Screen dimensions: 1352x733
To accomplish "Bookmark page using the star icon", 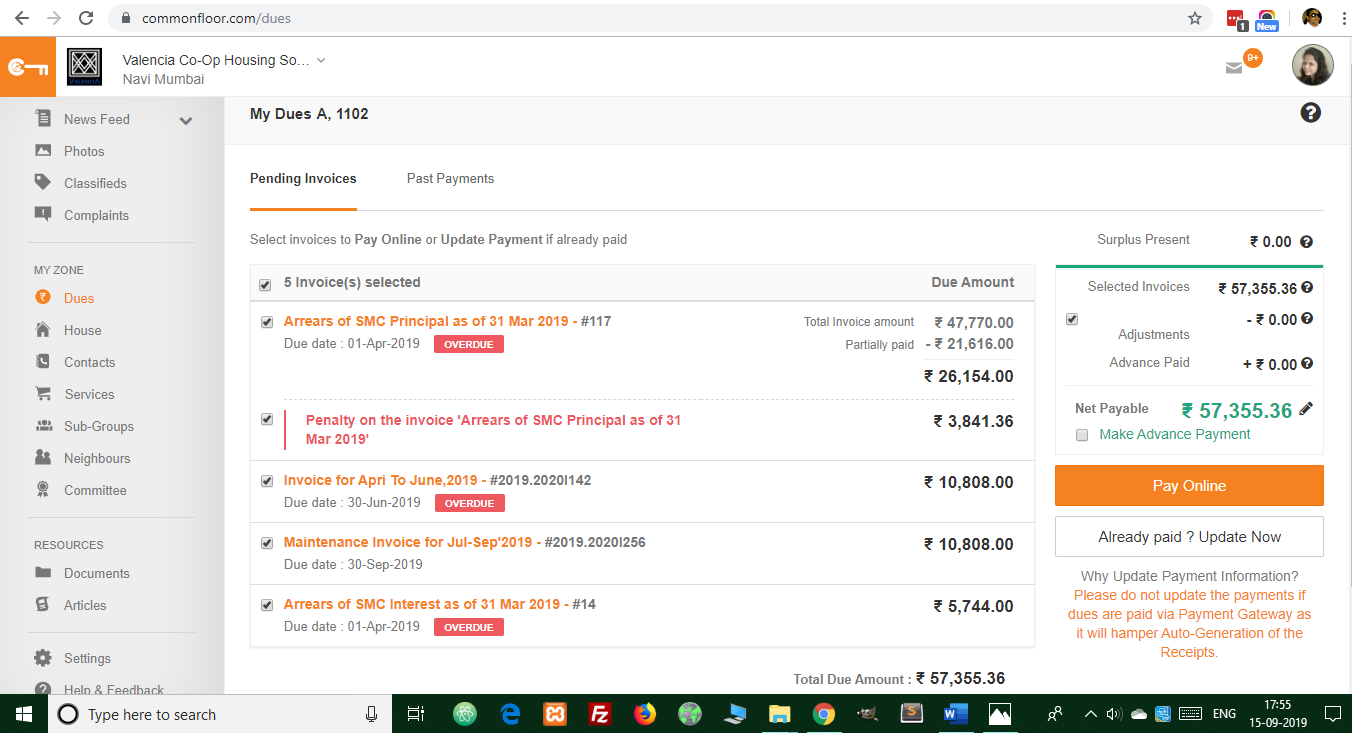I will tap(1194, 18).
